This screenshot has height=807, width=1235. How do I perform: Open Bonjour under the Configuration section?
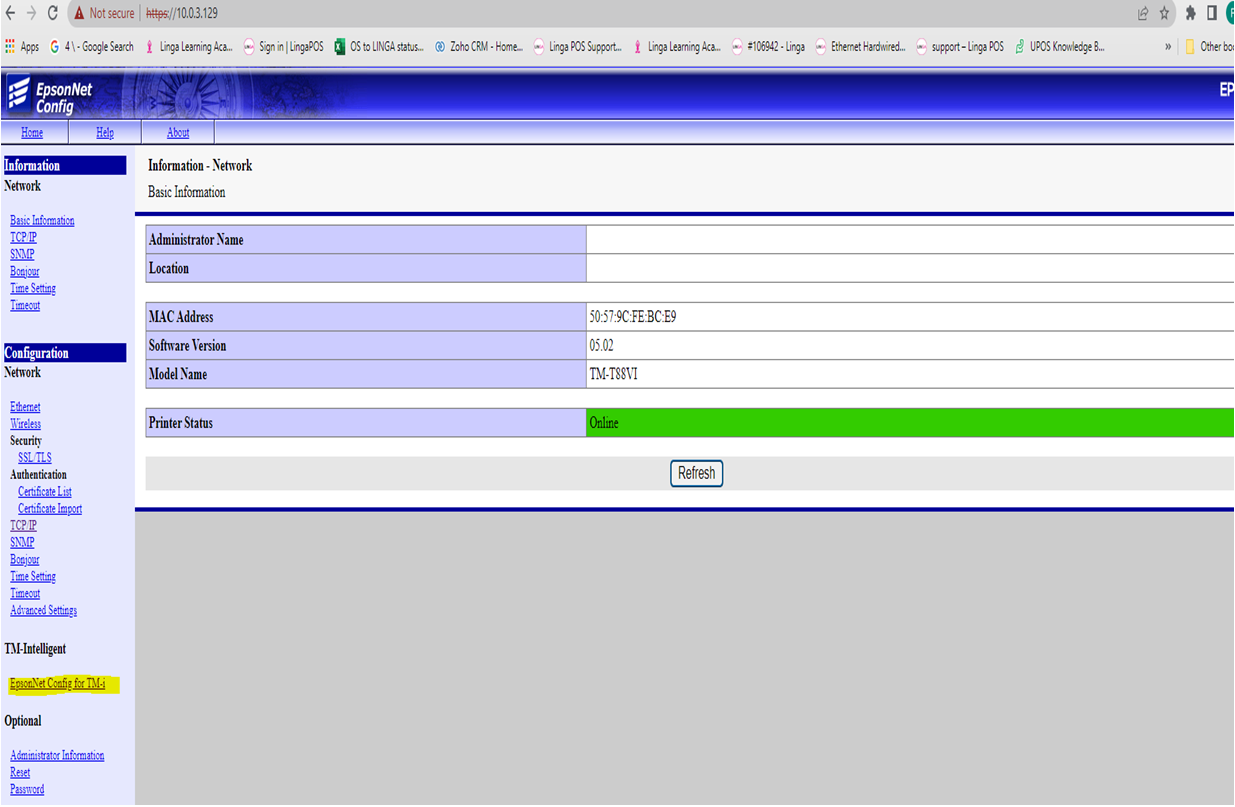pyautogui.click(x=25, y=560)
